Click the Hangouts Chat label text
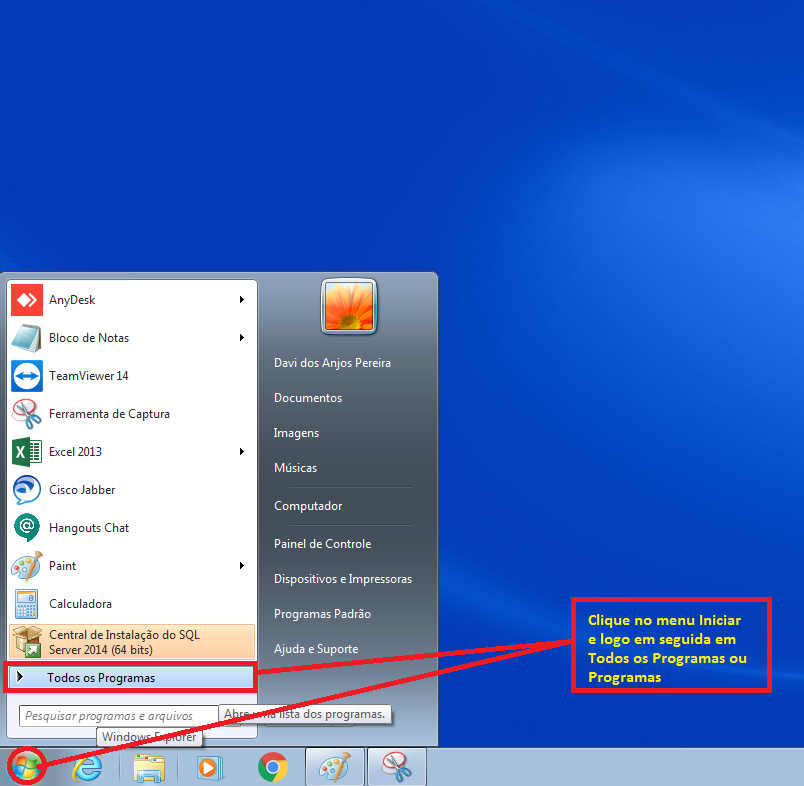The height and width of the screenshot is (786, 804). coord(89,528)
